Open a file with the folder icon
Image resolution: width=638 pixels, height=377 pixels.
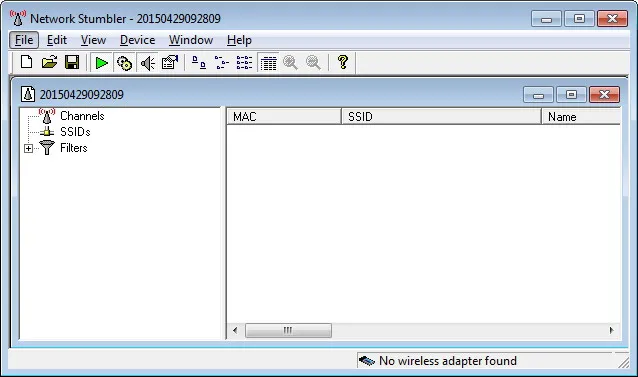click(x=49, y=63)
